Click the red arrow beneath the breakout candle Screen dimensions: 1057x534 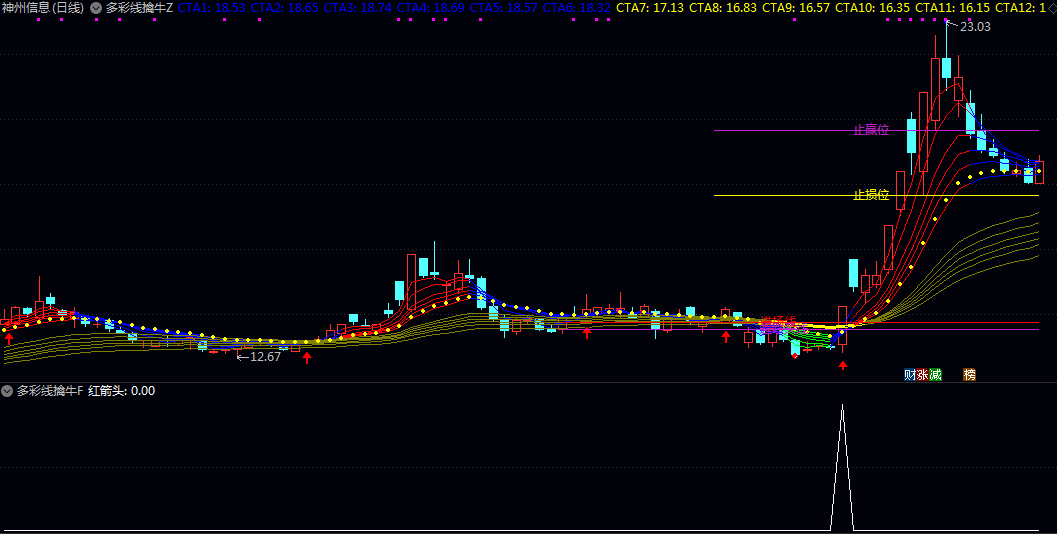(843, 365)
